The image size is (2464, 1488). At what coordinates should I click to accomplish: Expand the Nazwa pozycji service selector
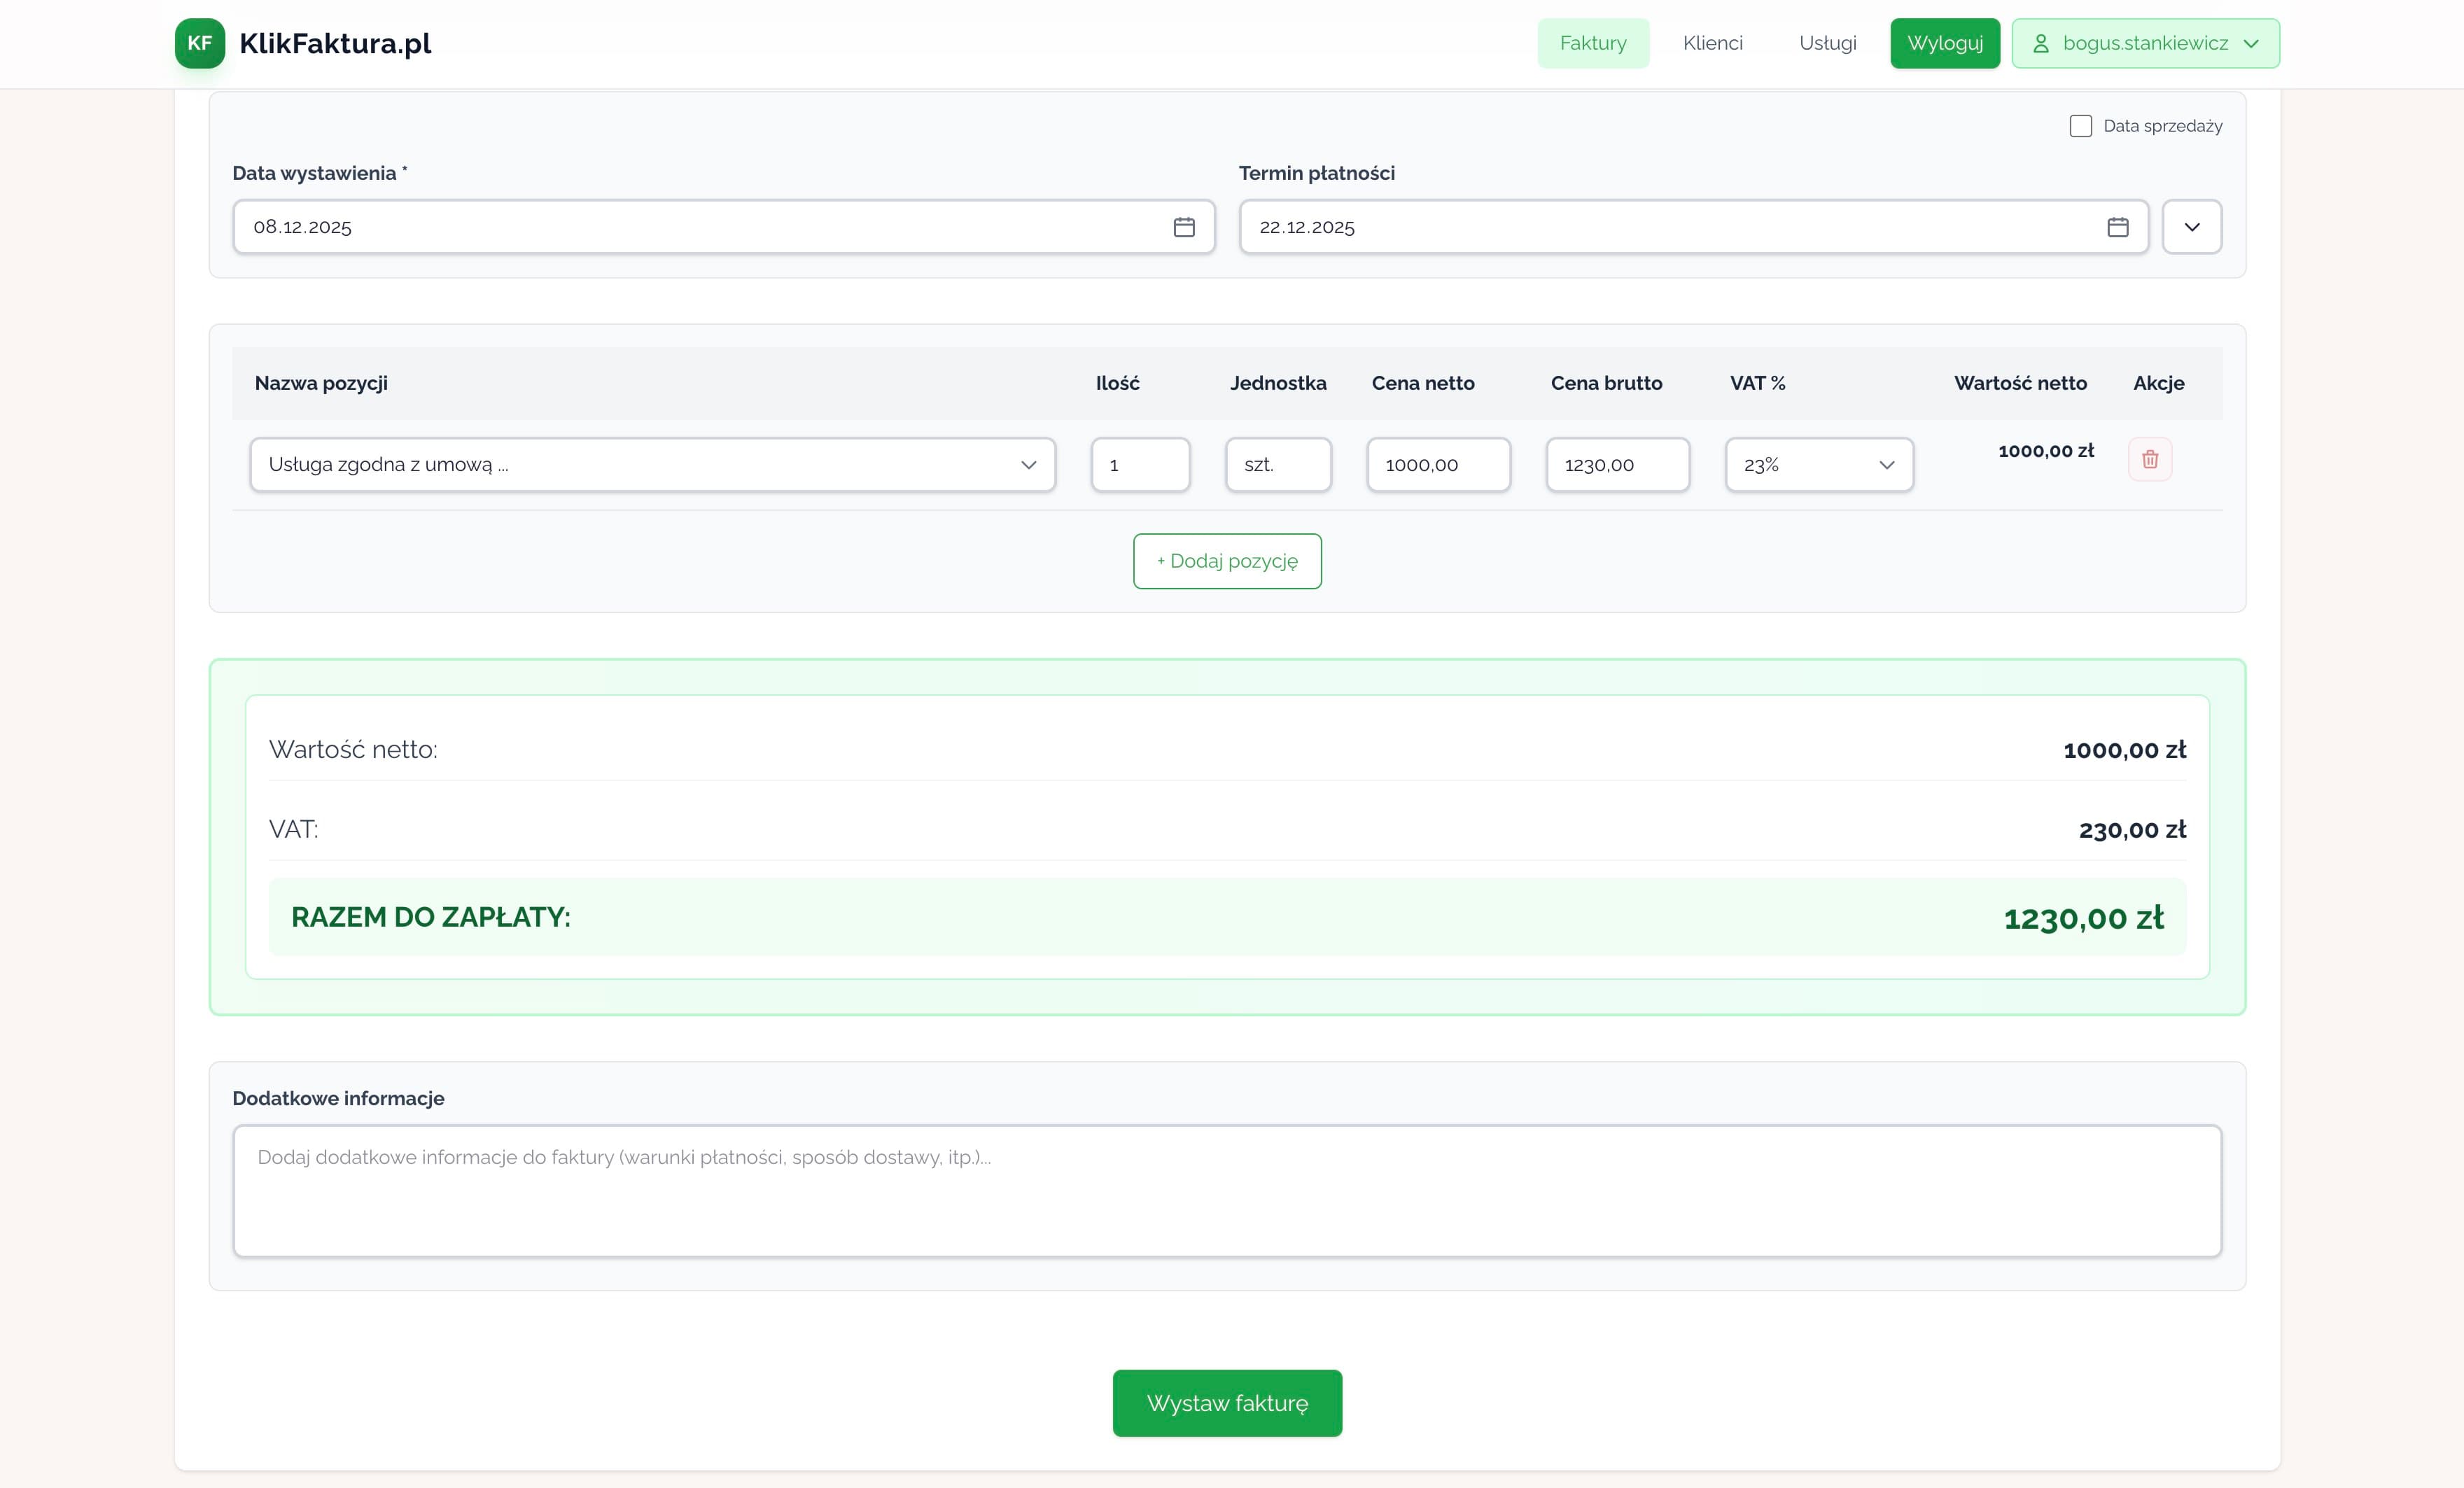tap(652, 465)
